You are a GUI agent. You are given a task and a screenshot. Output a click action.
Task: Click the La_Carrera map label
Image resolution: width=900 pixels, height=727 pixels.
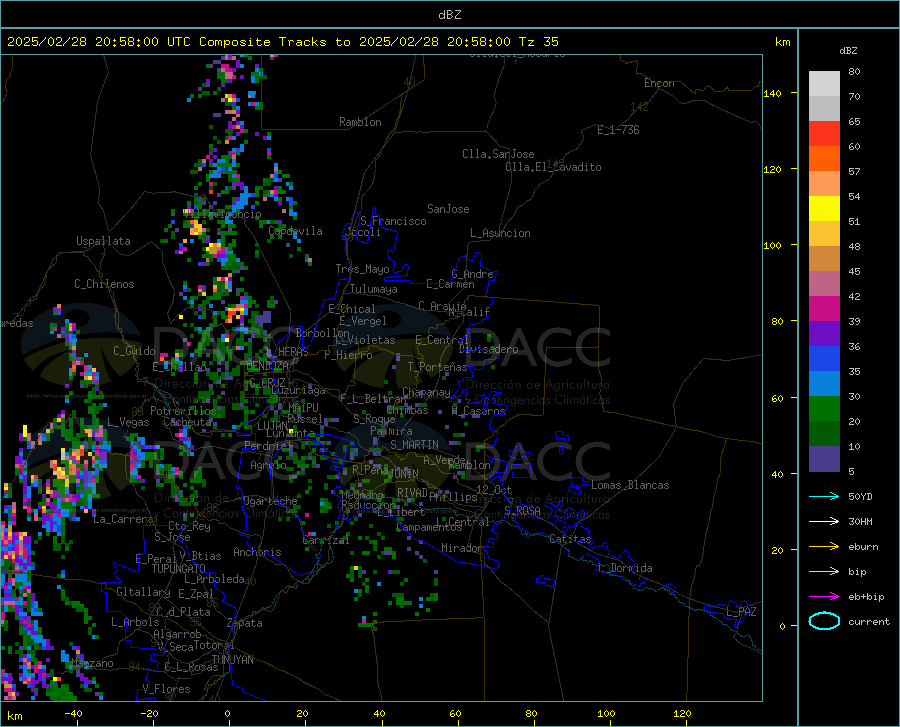tap(123, 519)
